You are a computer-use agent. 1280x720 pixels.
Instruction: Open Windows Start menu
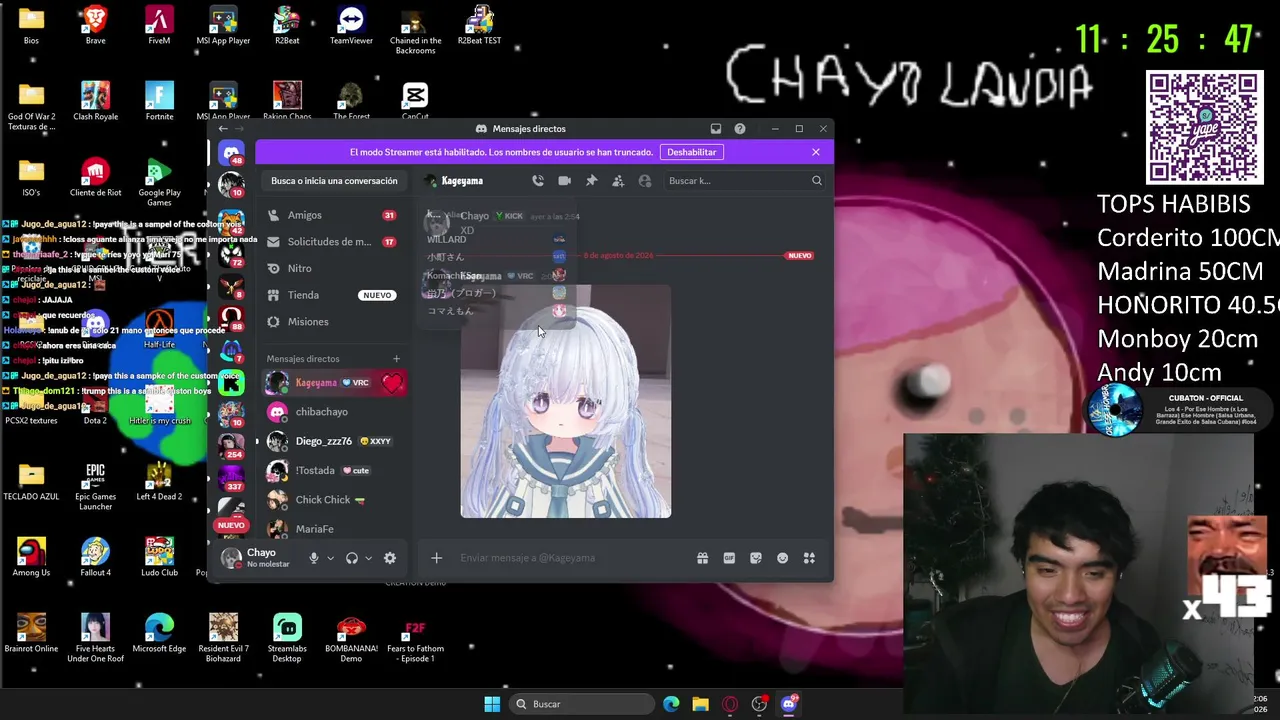pyautogui.click(x=492, y=704)
